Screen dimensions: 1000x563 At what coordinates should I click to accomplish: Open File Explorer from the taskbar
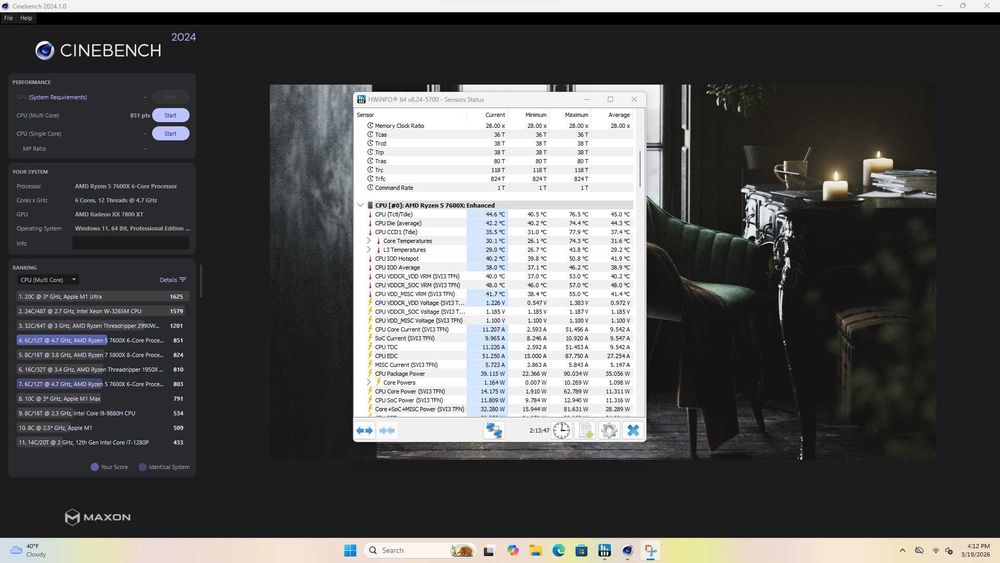(x=536, y=550)
